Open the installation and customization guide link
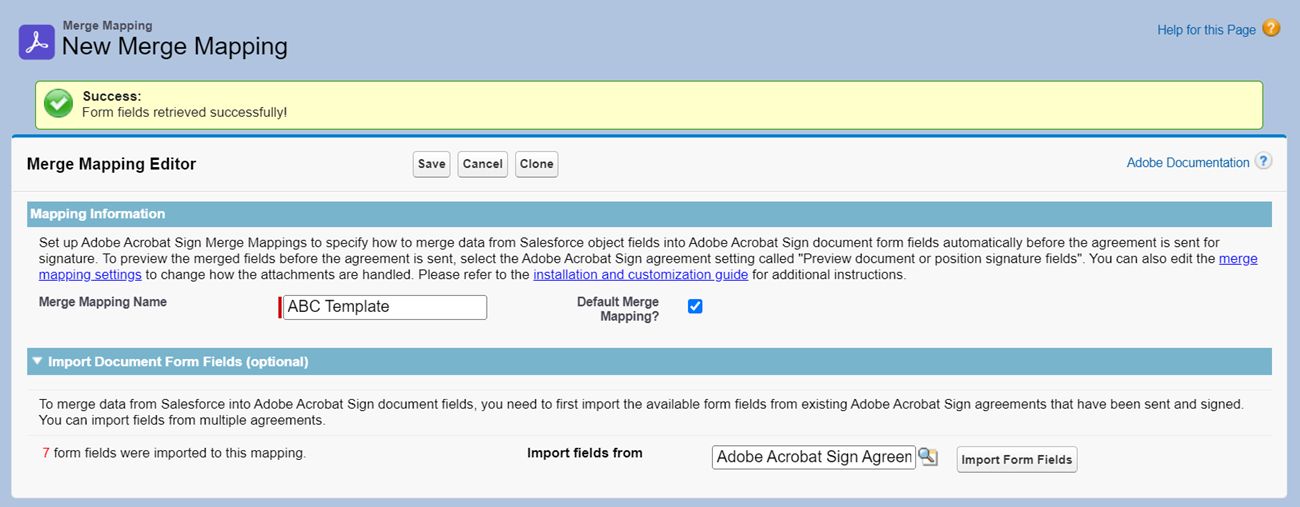1300x507 pixels. [x=640, y=274]
